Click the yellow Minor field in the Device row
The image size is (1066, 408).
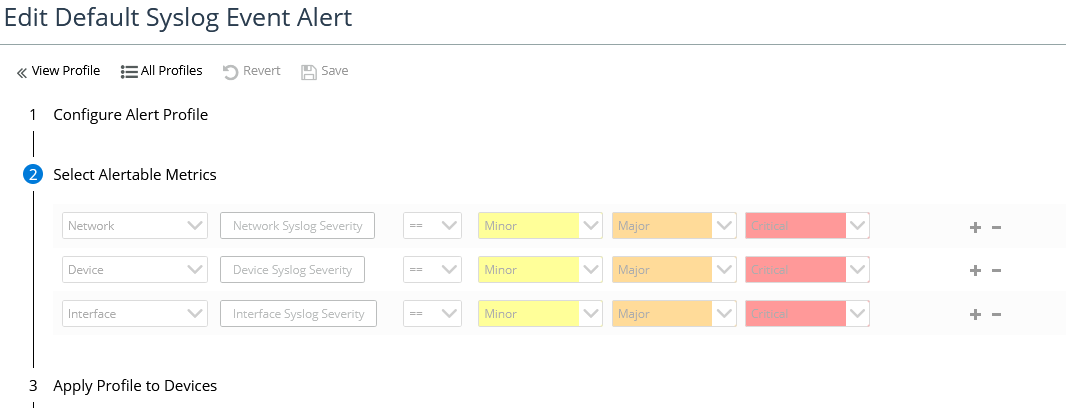(x=529, y=270)
